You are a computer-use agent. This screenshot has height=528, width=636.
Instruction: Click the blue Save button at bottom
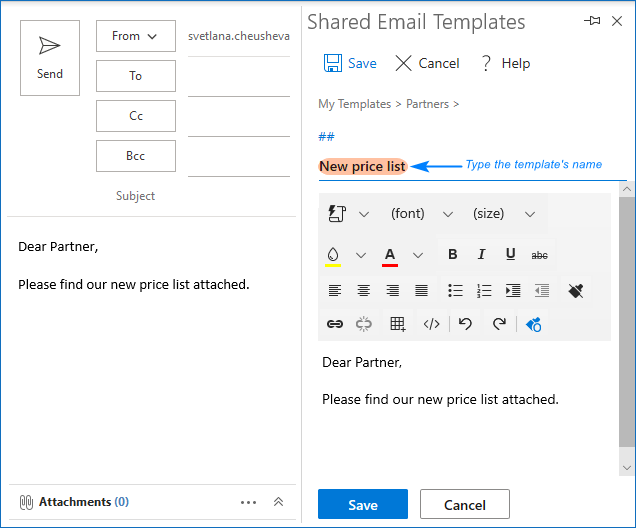pyautogui.click(x=362, y=504)
